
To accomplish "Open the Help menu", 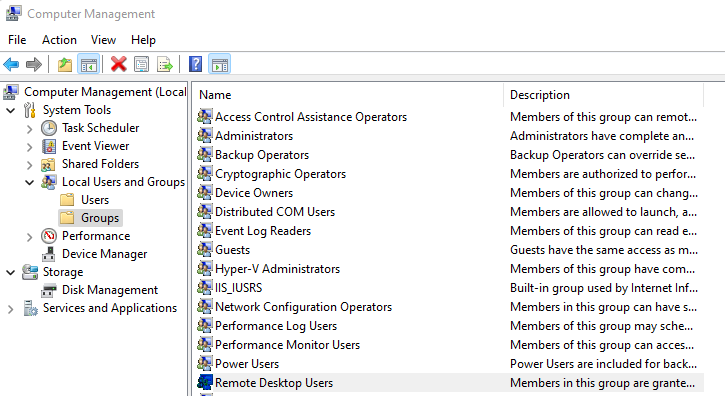I will click(143, 40).
